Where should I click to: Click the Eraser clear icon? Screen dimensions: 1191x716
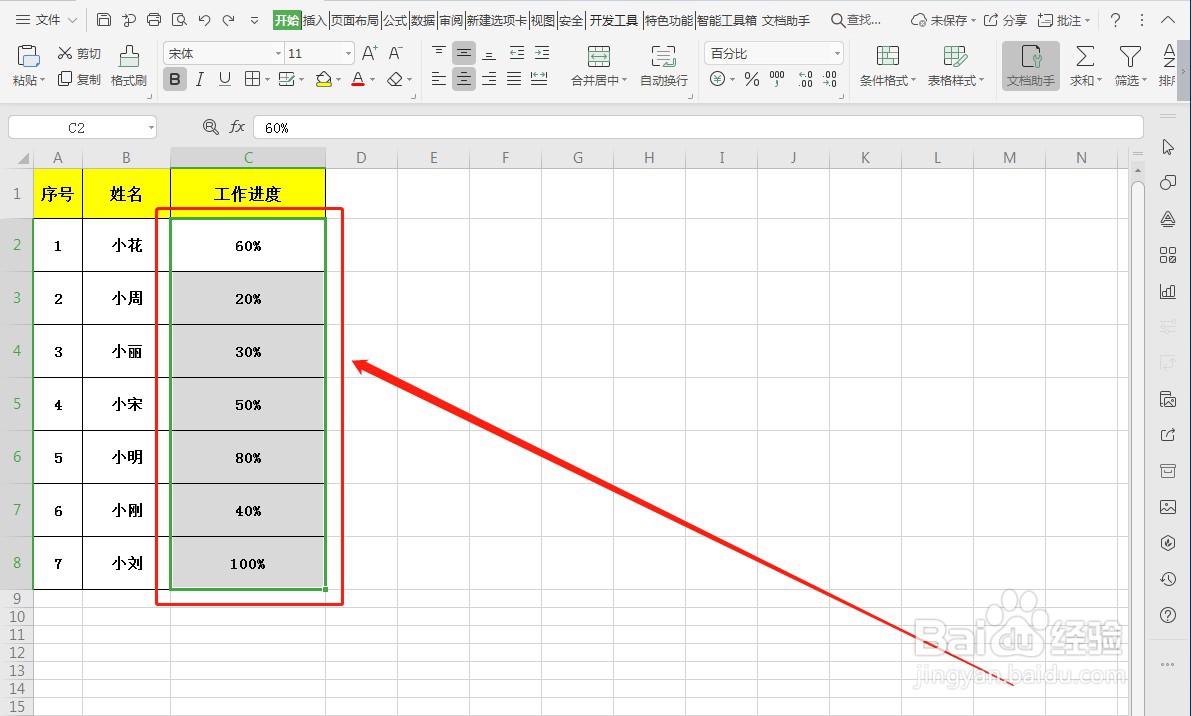tap(394, 79)
